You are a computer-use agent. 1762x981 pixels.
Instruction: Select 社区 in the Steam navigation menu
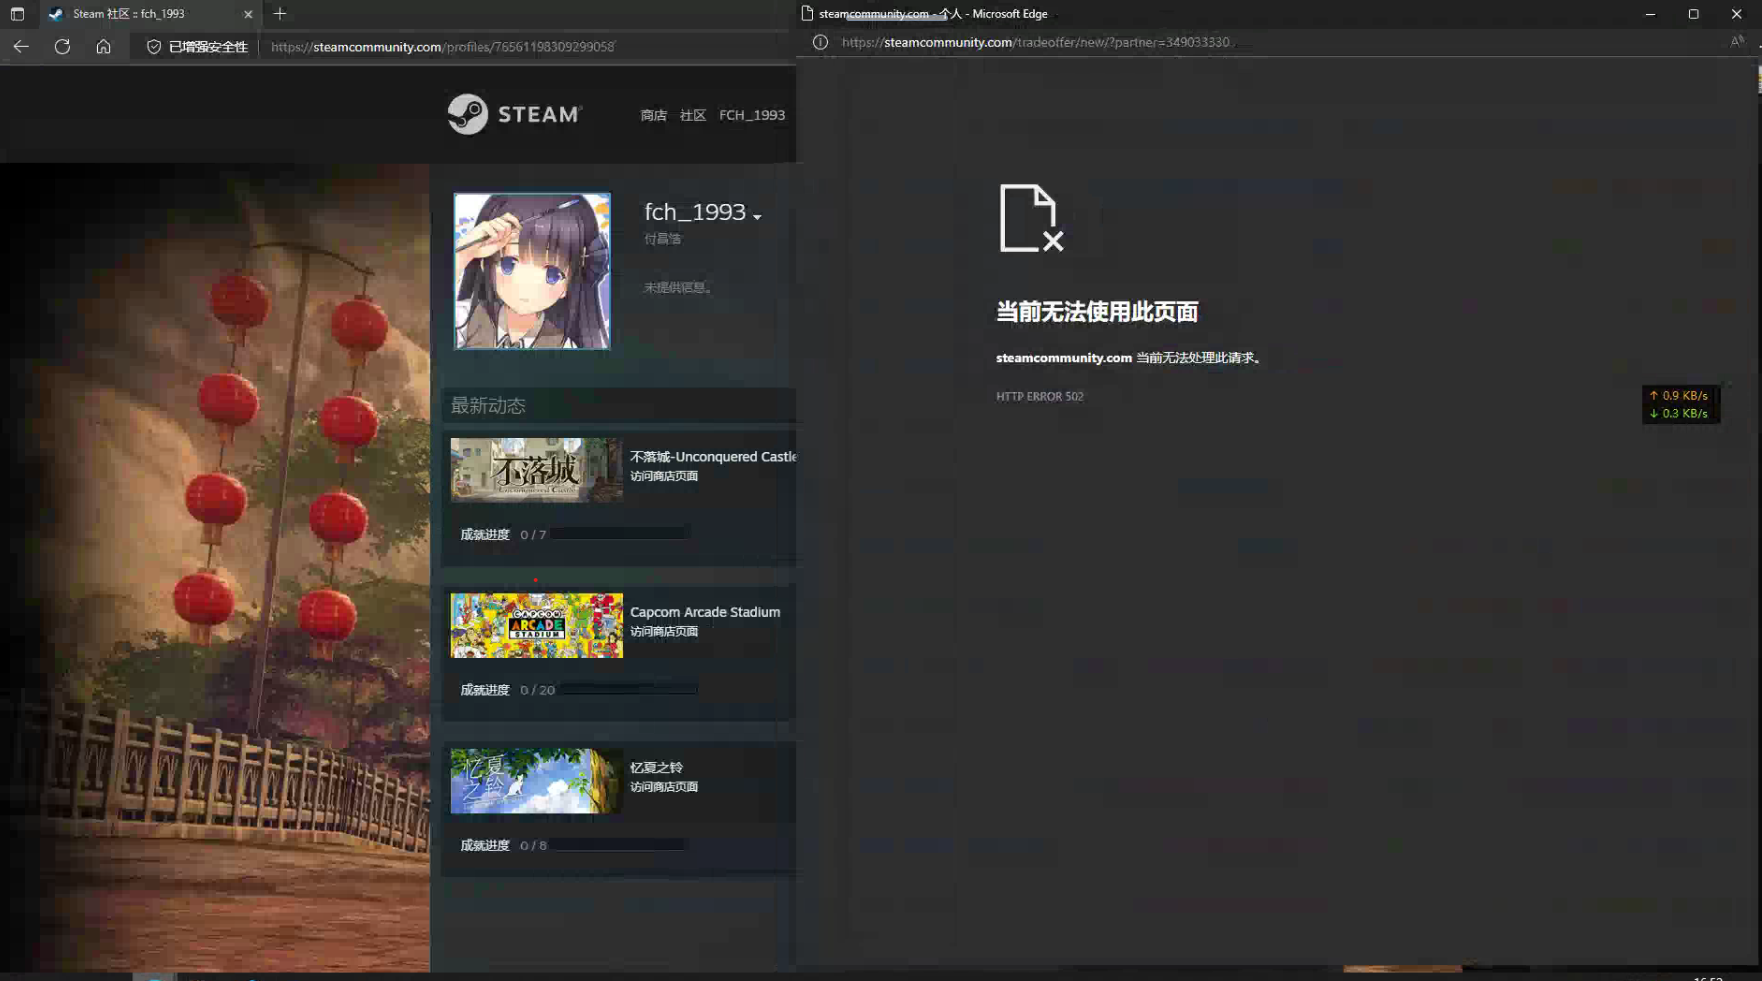692,114
